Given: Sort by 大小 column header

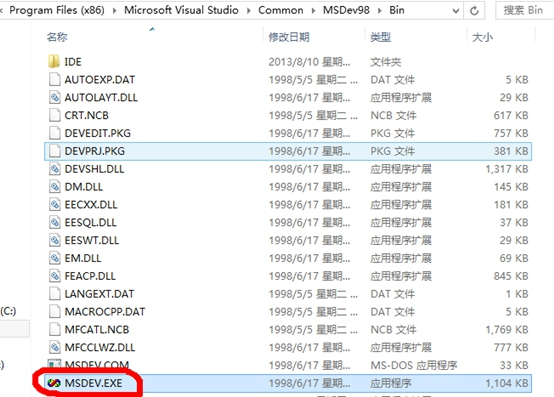Looking at the screenshot, I should [482, 37].
